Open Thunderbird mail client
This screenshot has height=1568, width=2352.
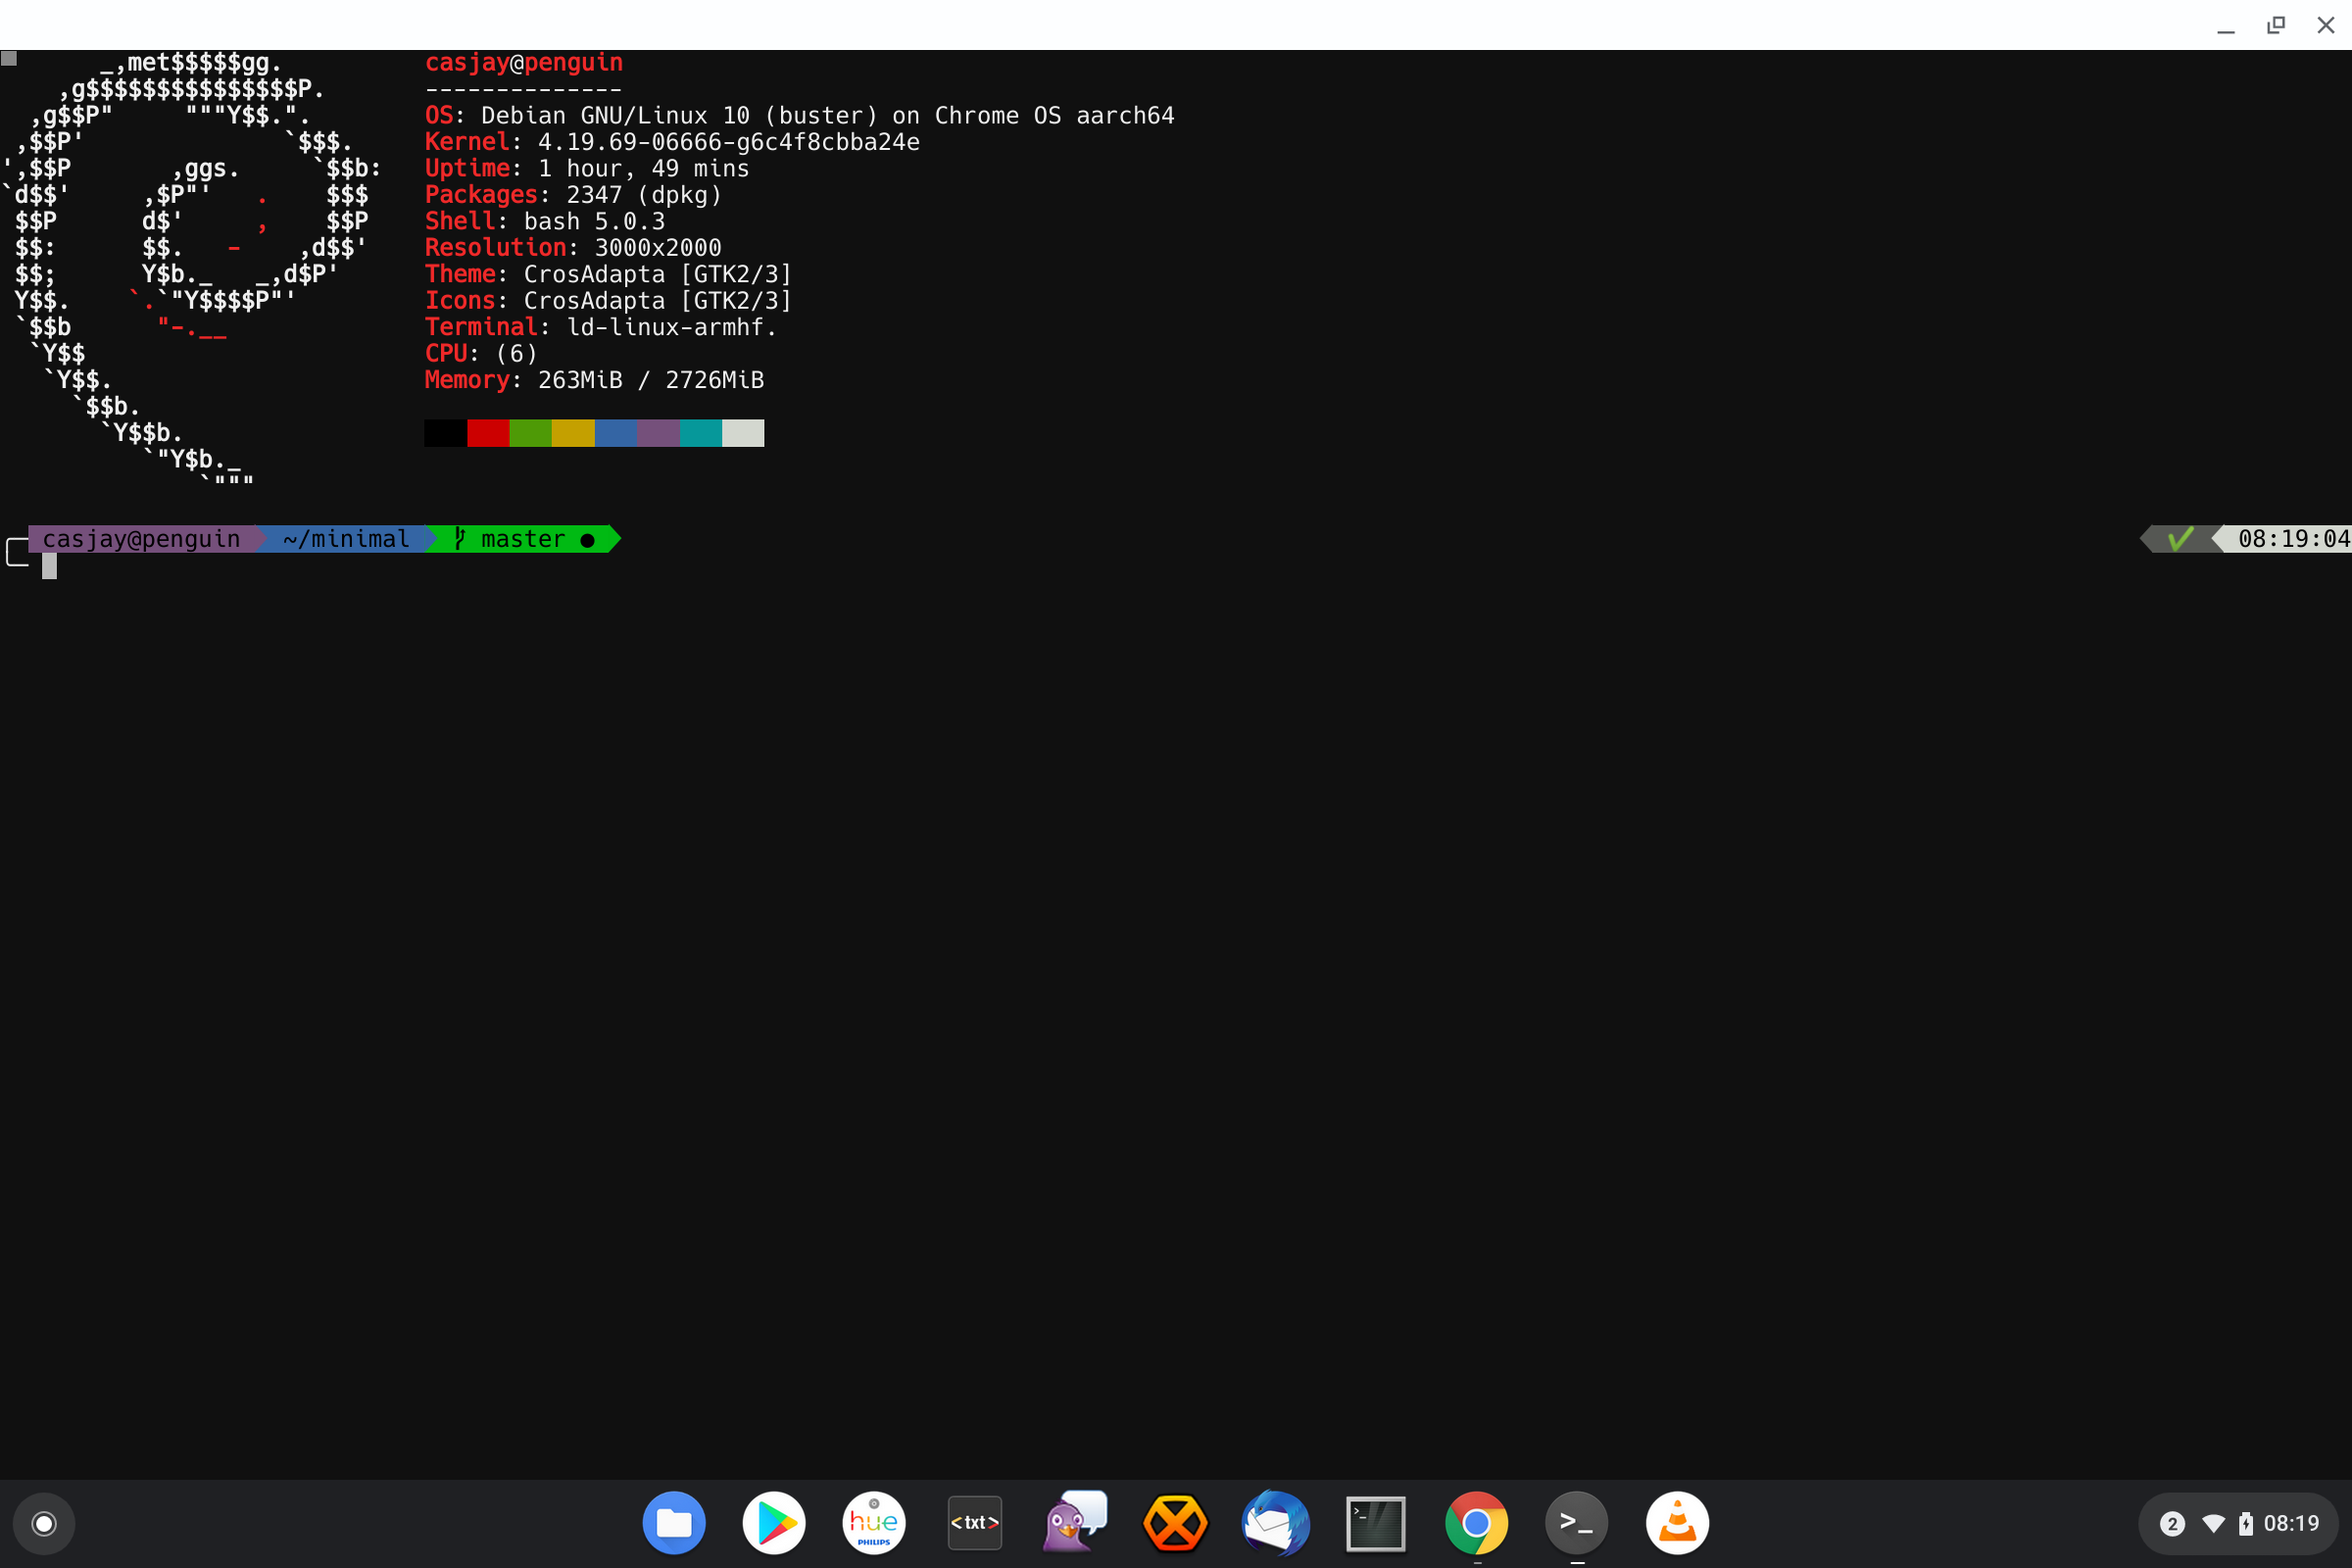(x=1276, y=1523)
